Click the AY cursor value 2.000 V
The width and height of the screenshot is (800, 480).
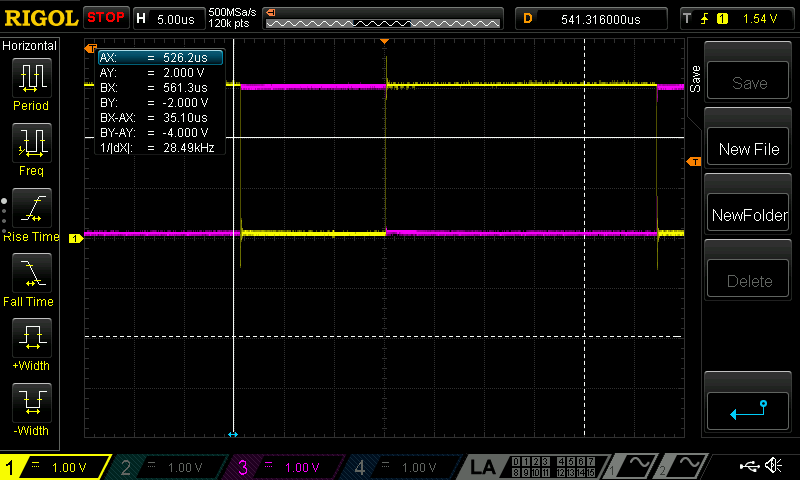point(183,73)
